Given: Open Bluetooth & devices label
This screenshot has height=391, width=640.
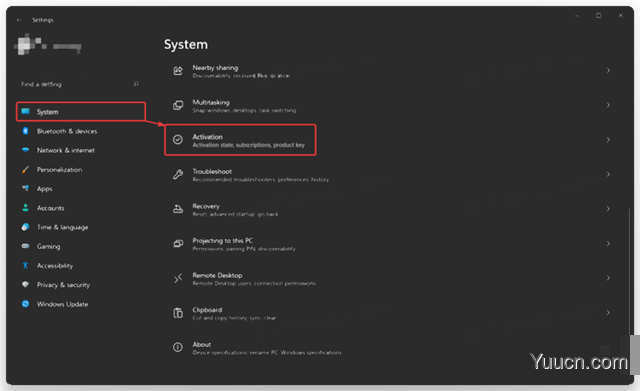Looking at the screenshot, I should pos(67,131).
